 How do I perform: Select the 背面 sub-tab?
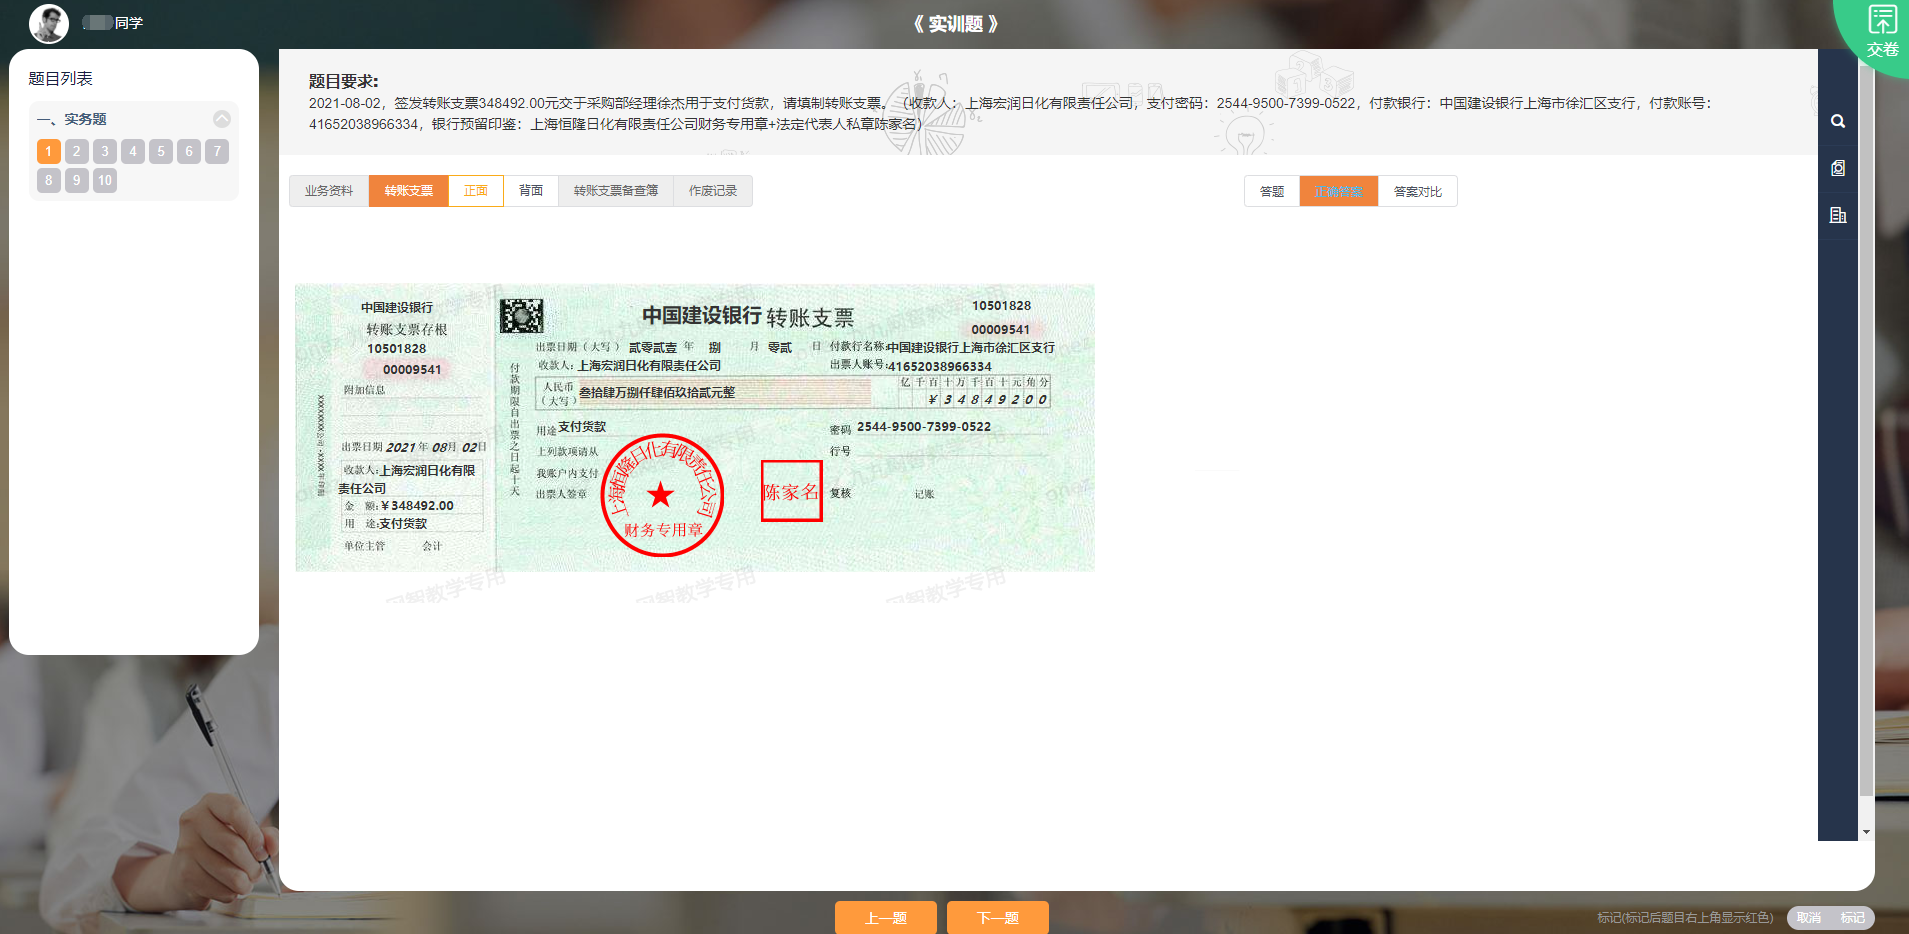[x=531, y=191]
